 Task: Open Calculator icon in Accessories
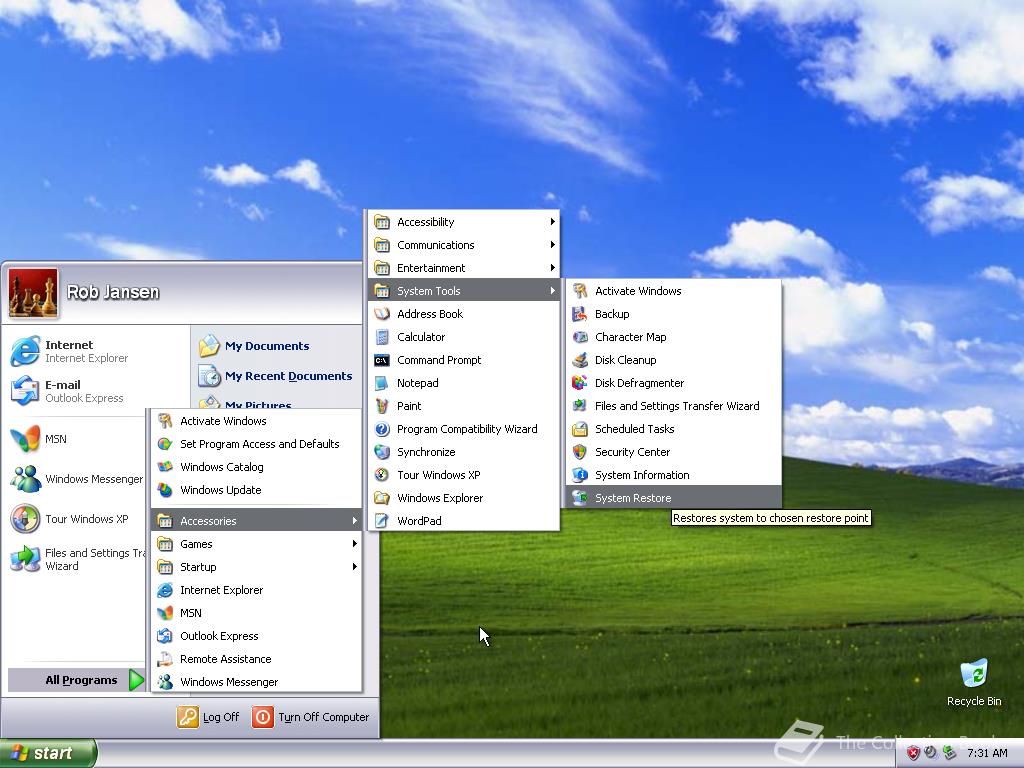(x=382, y=337)
